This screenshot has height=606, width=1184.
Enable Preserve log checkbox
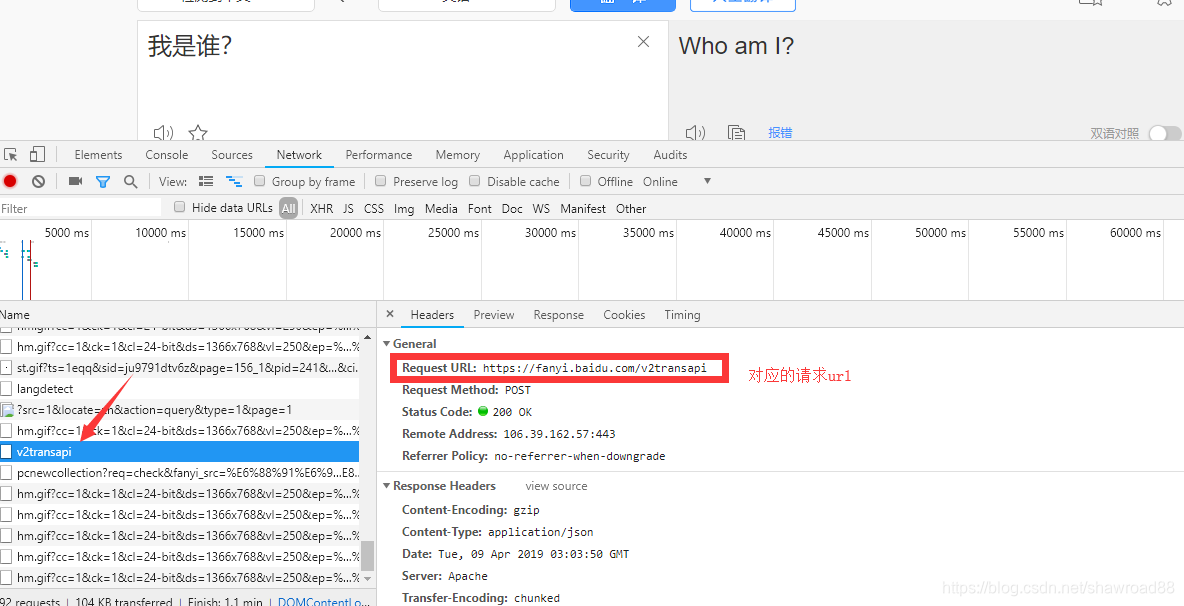(381, 181)
